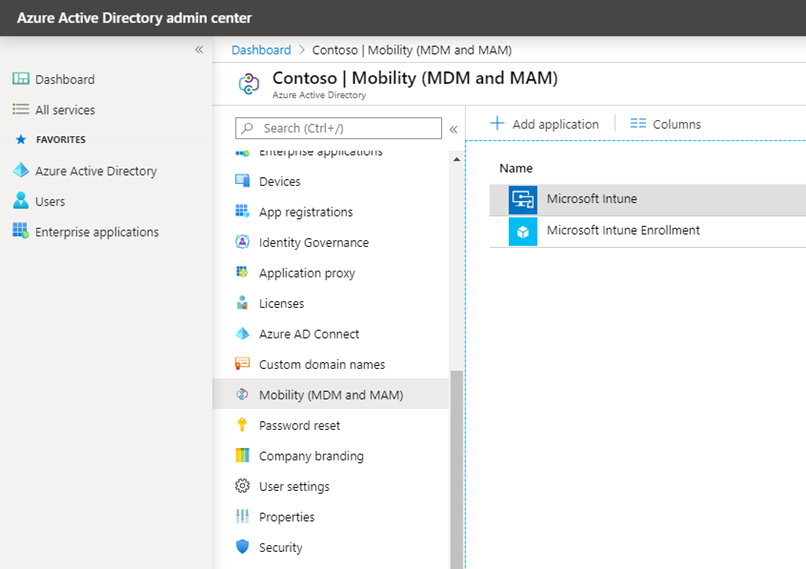Viewport: 806px width, 569px height.
Task: Click the Columns layout icon
Action: tap(638, 123)
